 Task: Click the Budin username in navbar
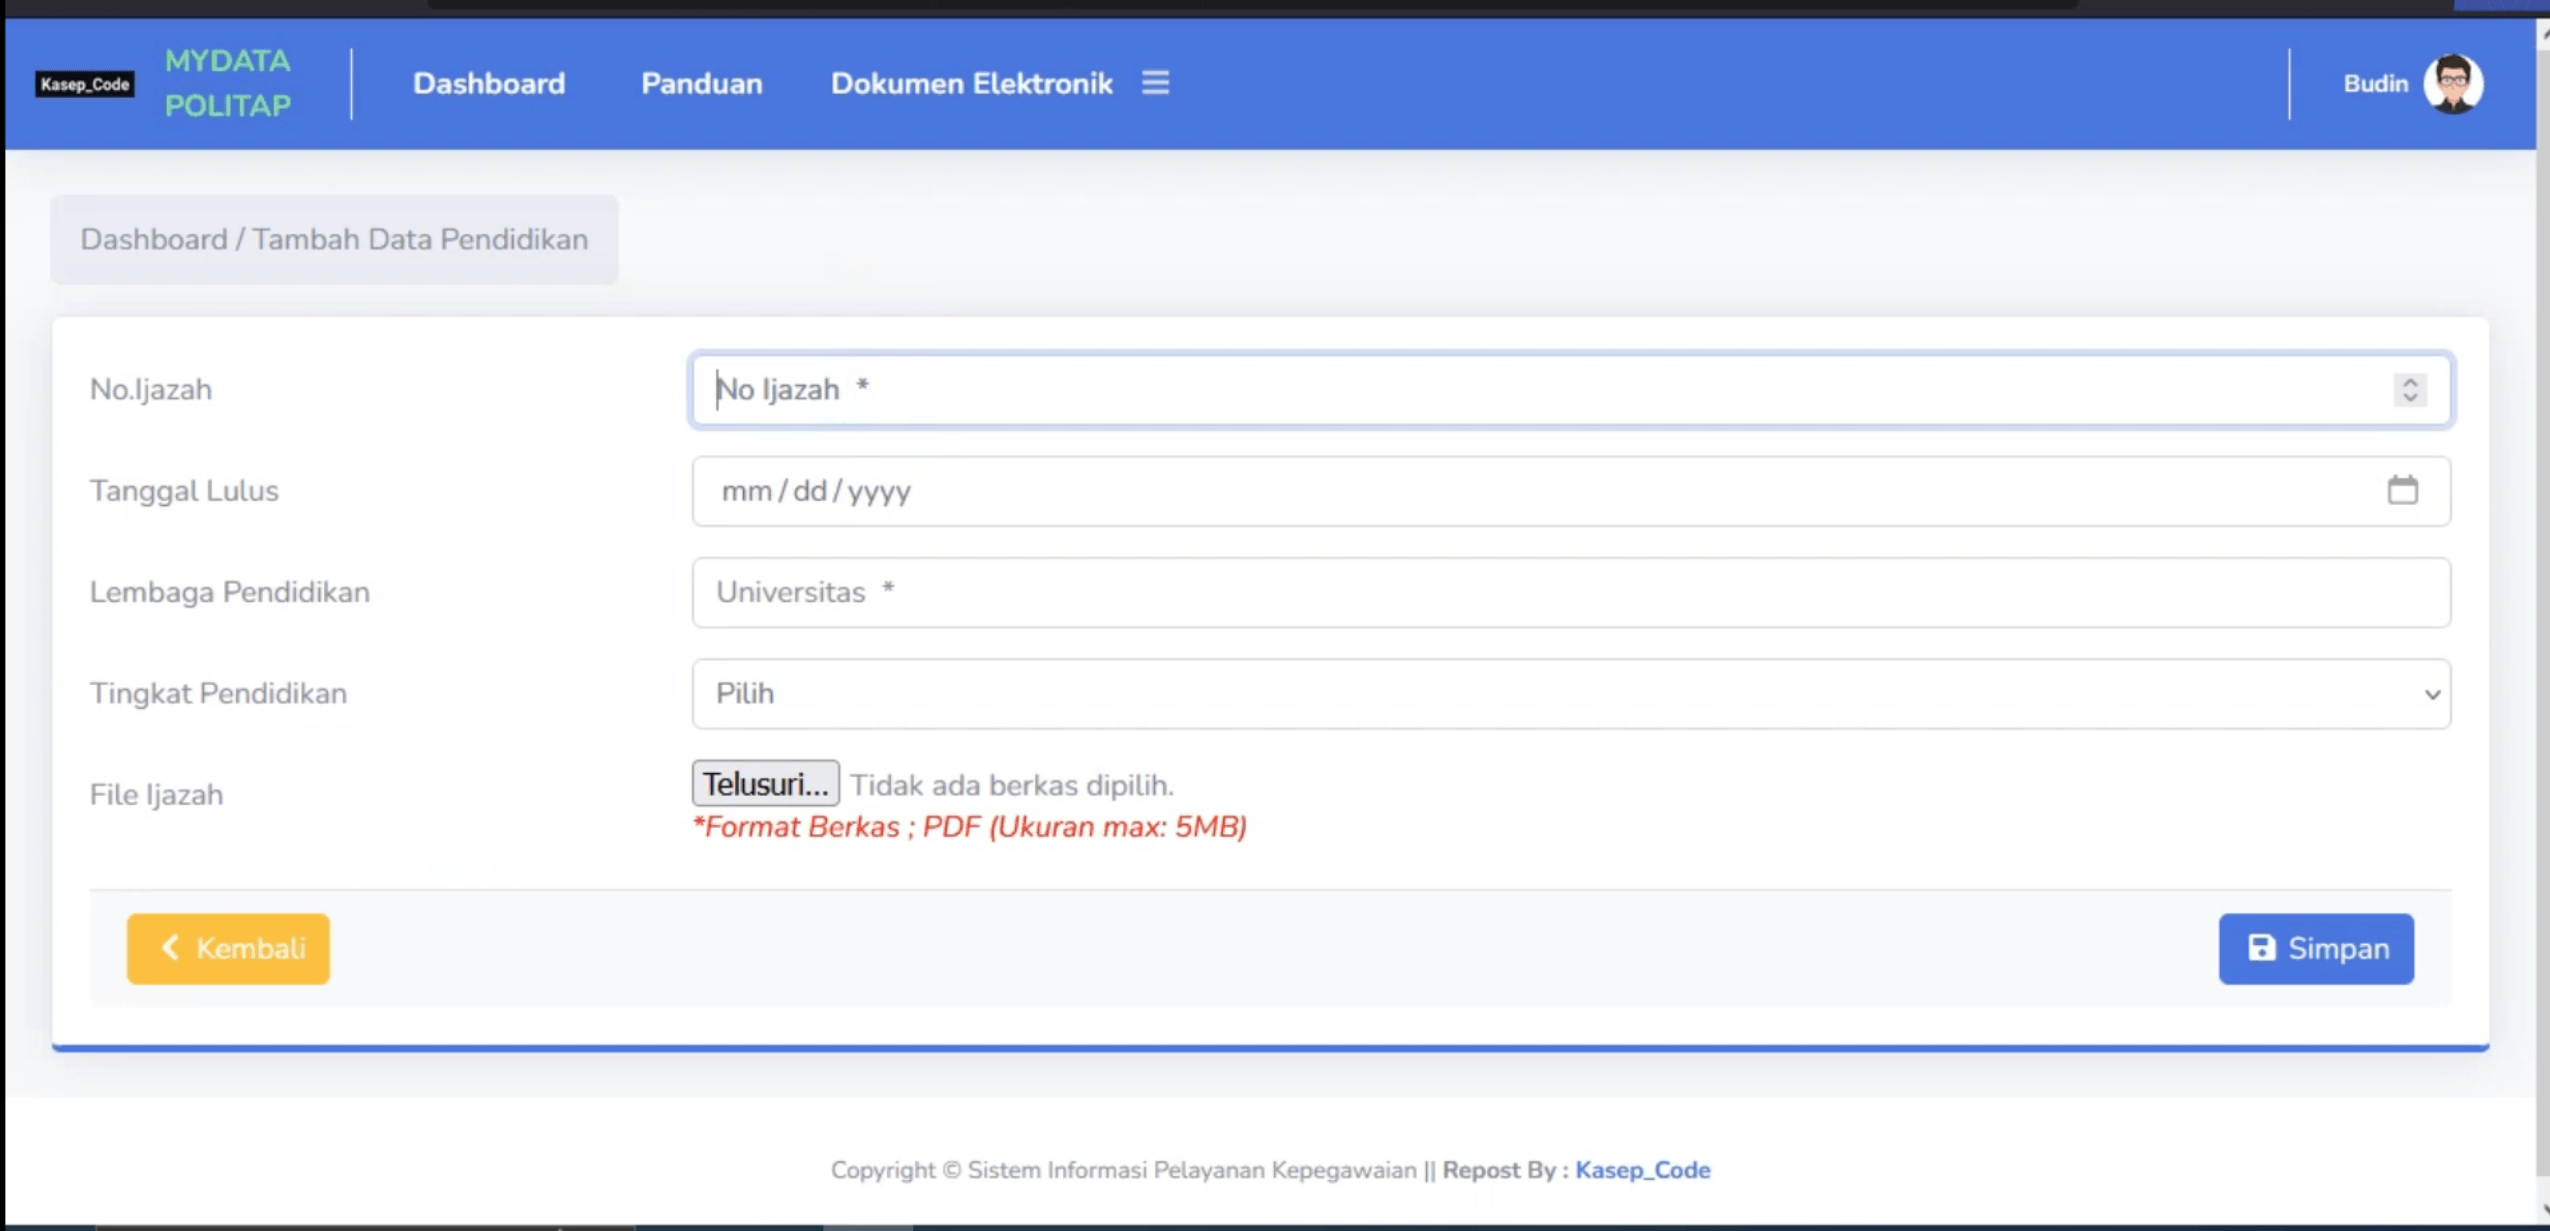[2375, 84]
